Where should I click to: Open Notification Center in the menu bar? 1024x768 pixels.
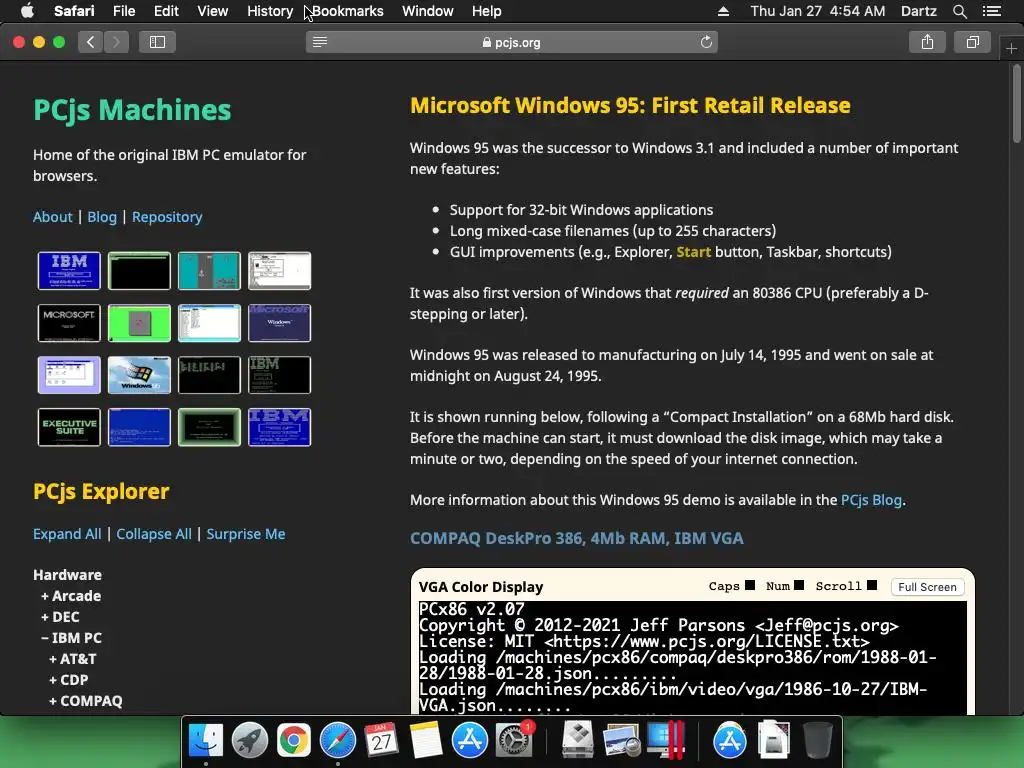[992, 11]
